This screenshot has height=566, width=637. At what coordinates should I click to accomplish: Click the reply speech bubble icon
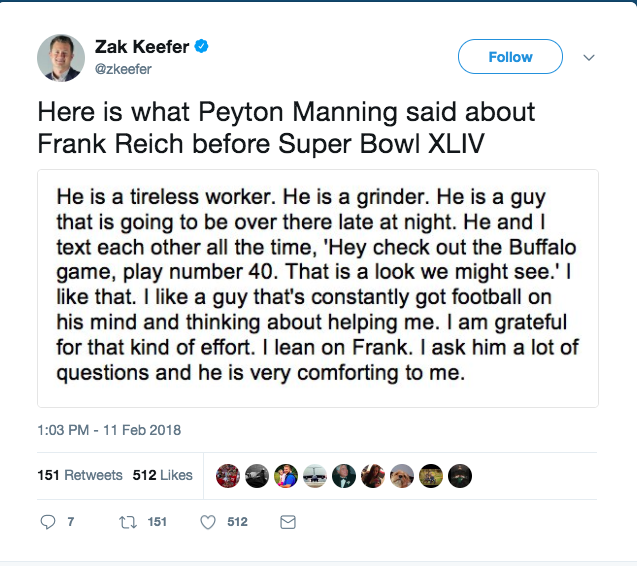pos(48,522)
